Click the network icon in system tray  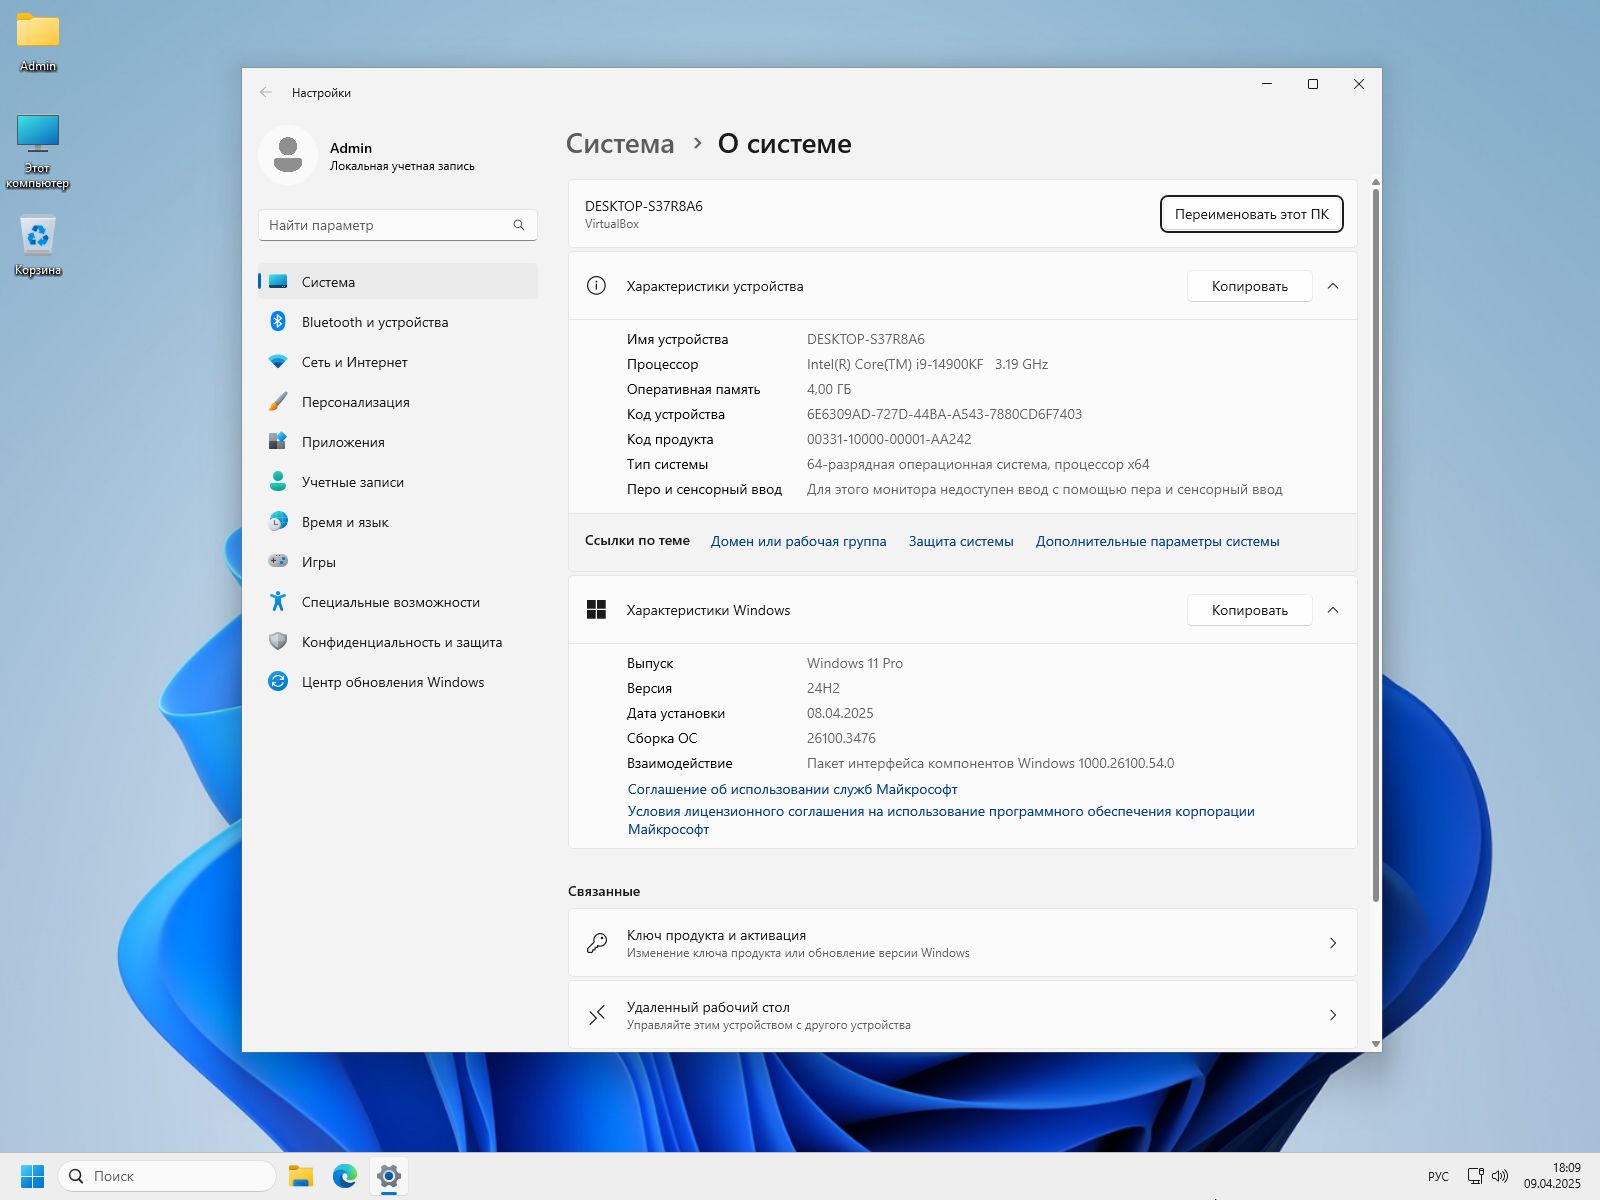coord(1475,1176)
